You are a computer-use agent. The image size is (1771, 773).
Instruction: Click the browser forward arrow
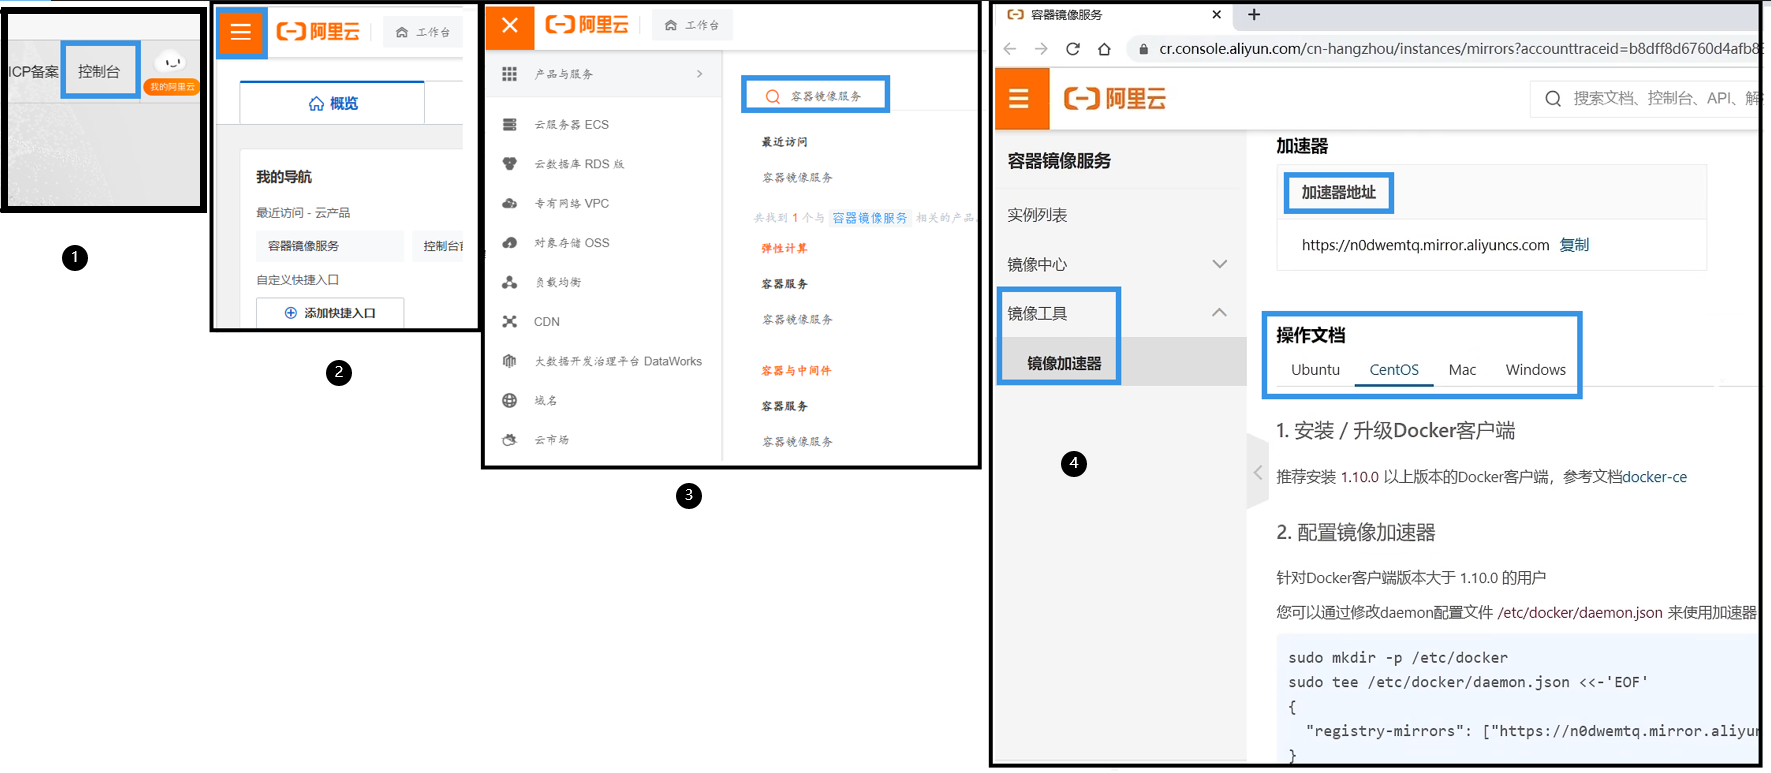pos(1041,48)
